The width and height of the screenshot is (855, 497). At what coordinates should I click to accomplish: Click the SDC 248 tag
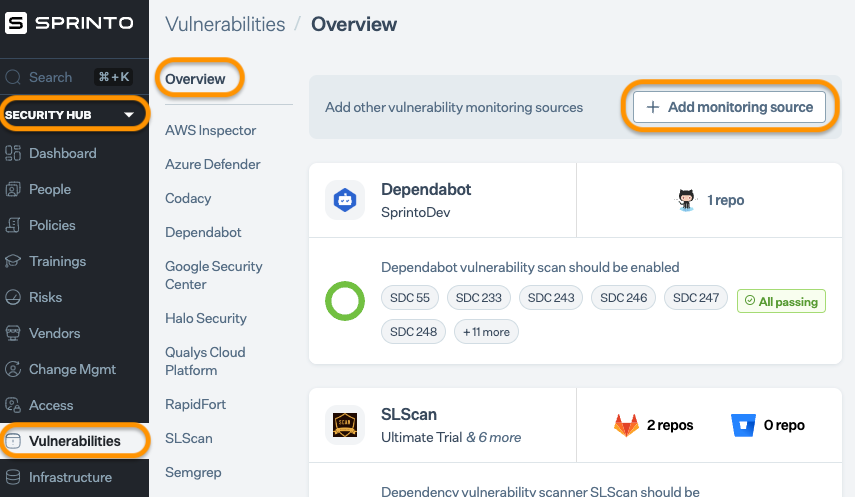pyautogui.click(x=413, y=332)
